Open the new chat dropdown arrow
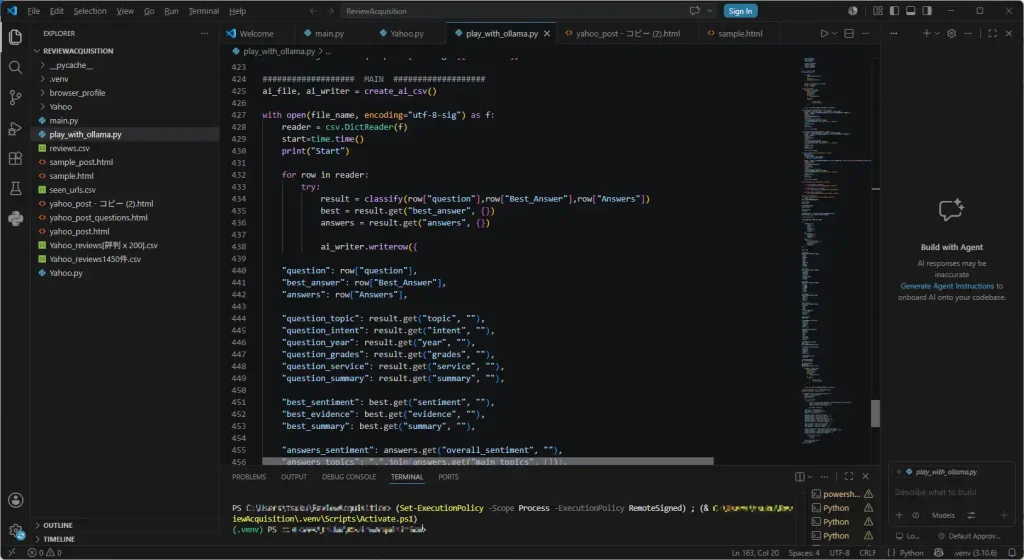This screenshot has height=560, width=1024. (x=937, y=33)
